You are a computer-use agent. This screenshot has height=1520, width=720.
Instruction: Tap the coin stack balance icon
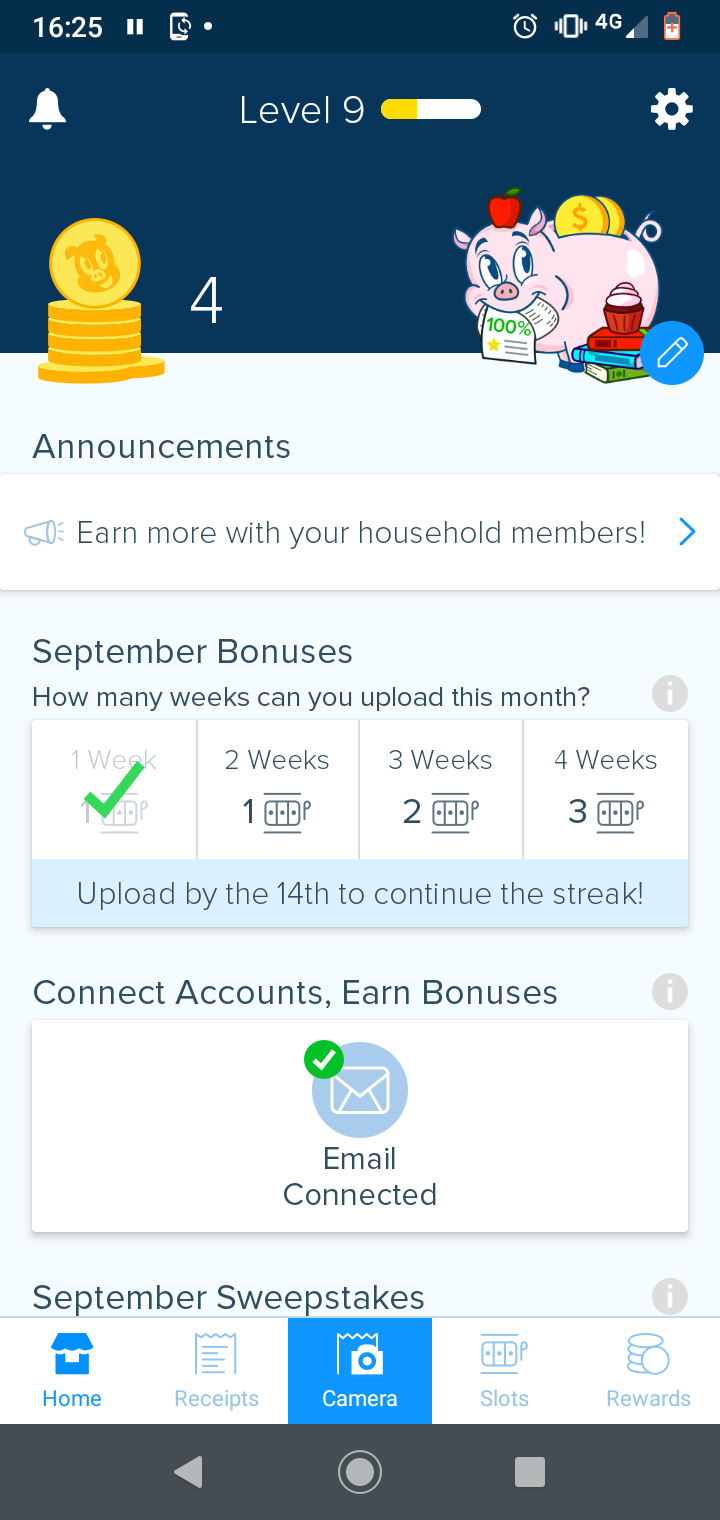[x=97, y=301]
